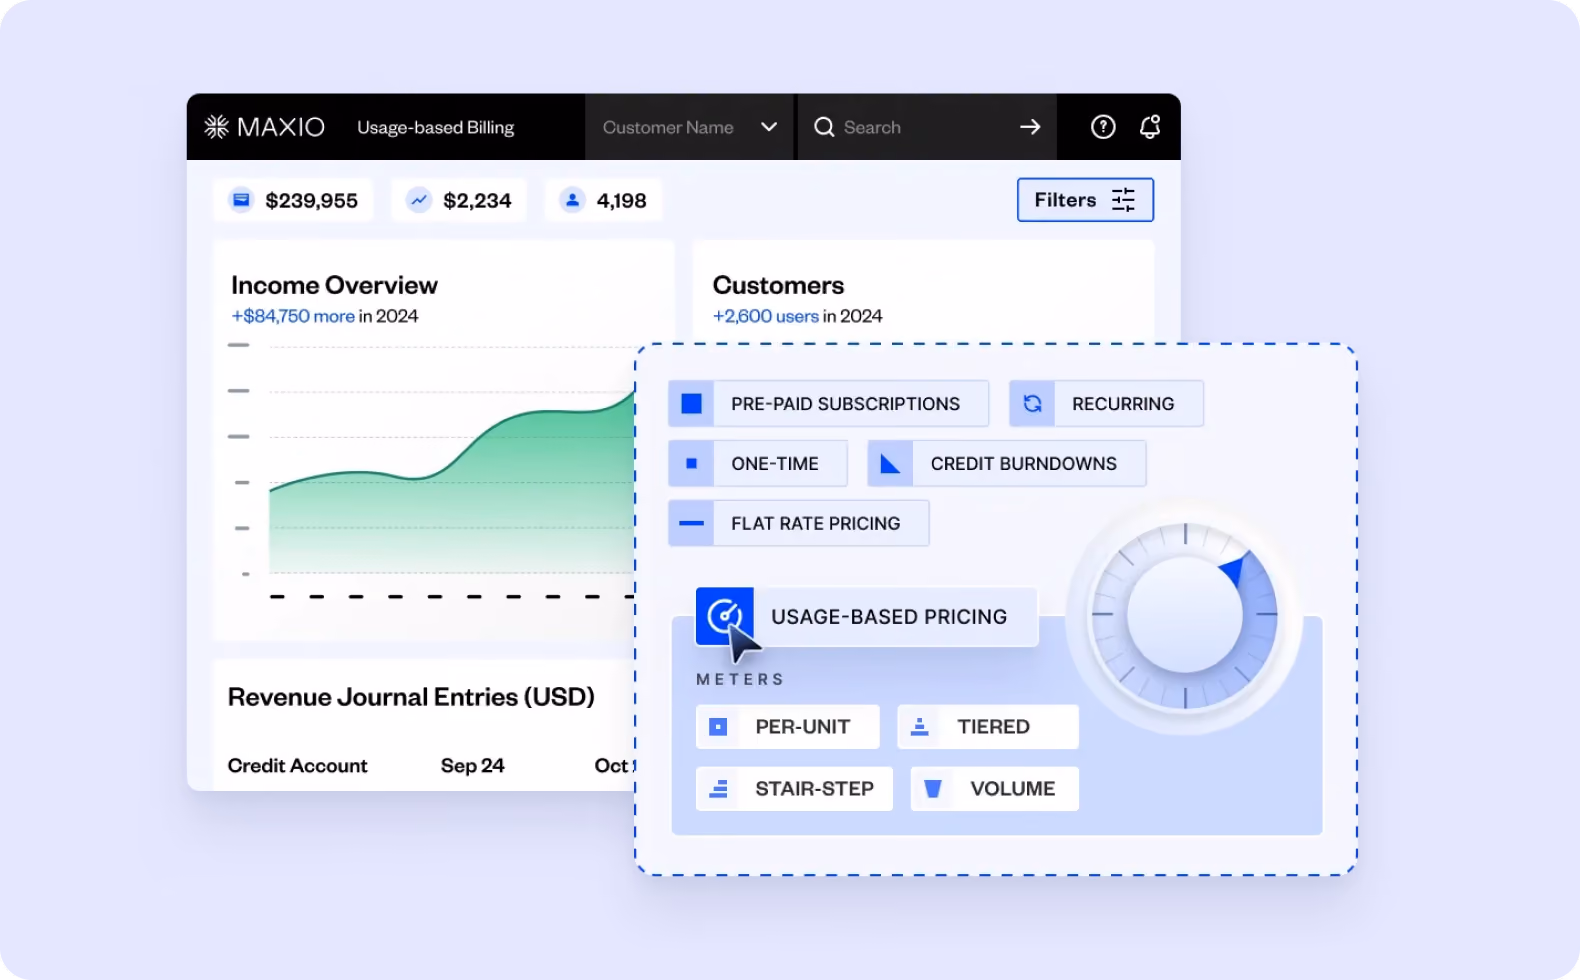The image size is (1580, 980).
Task: Choose One-Time label
Action: coord(775,464)
